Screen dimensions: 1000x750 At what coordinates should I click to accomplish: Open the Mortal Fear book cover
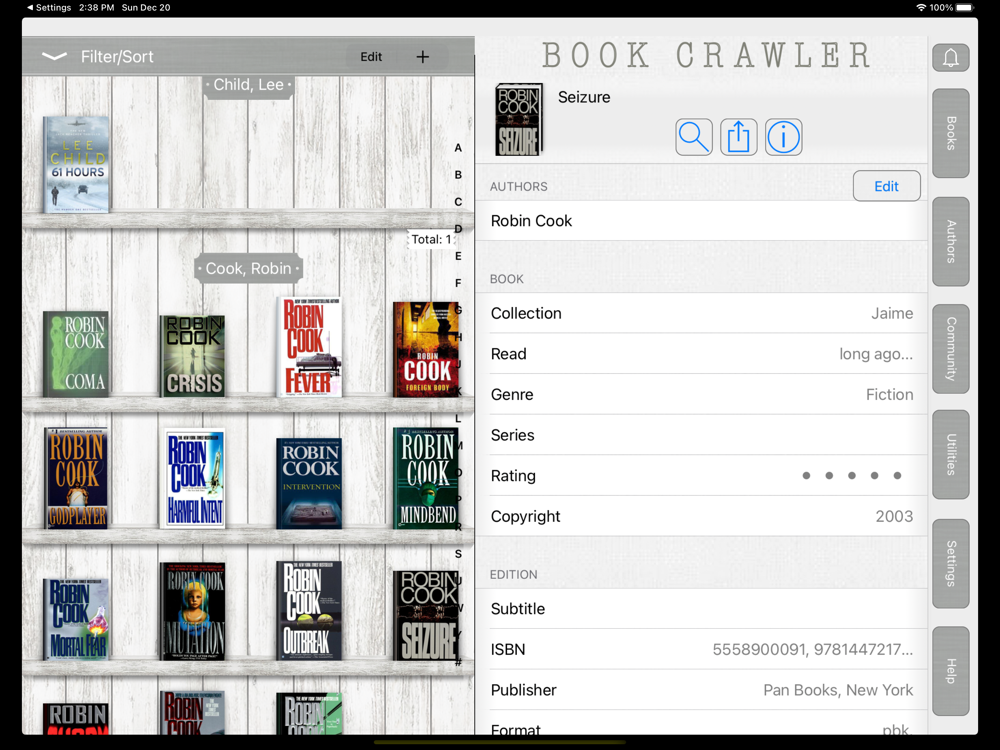tap(77, 619)
